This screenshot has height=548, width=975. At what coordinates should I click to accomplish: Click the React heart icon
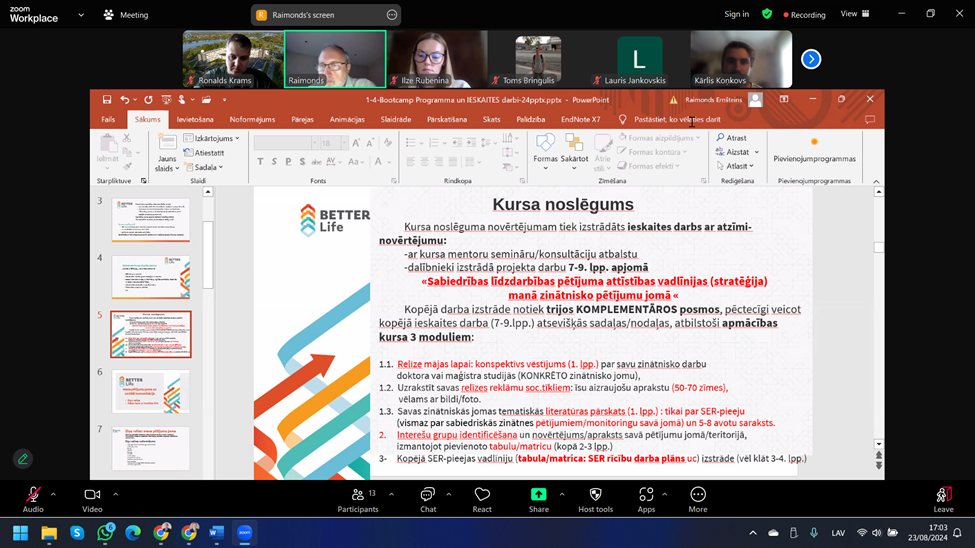click(482, 495)
